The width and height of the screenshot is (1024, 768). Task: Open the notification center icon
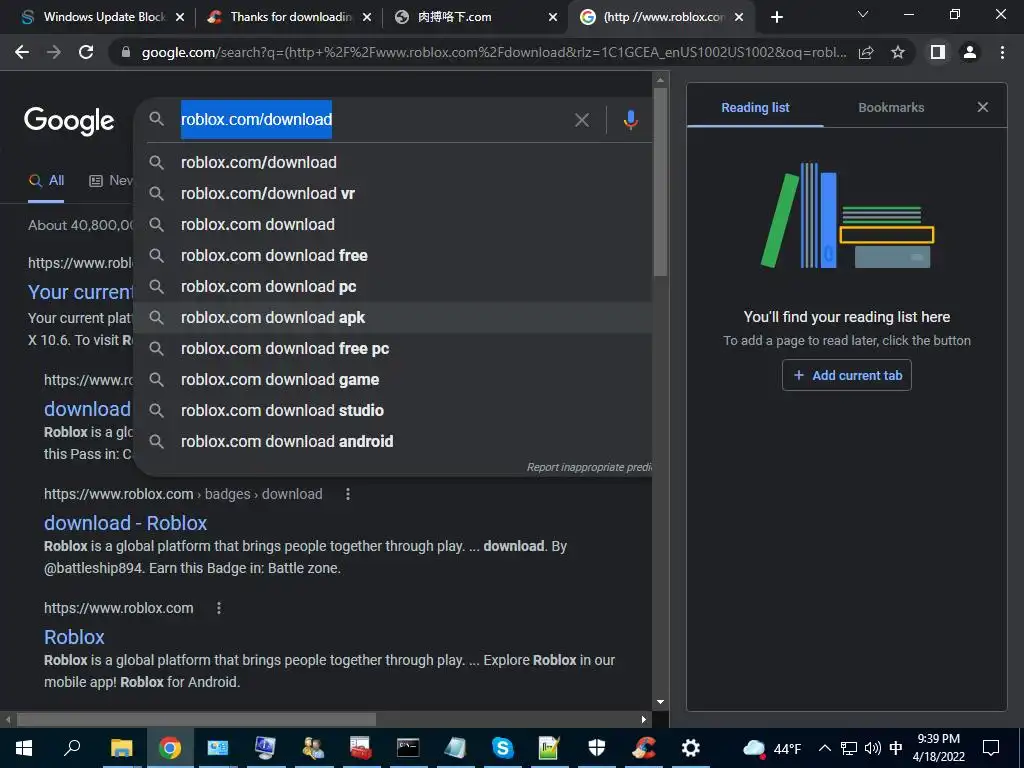[x=991, y=748]
